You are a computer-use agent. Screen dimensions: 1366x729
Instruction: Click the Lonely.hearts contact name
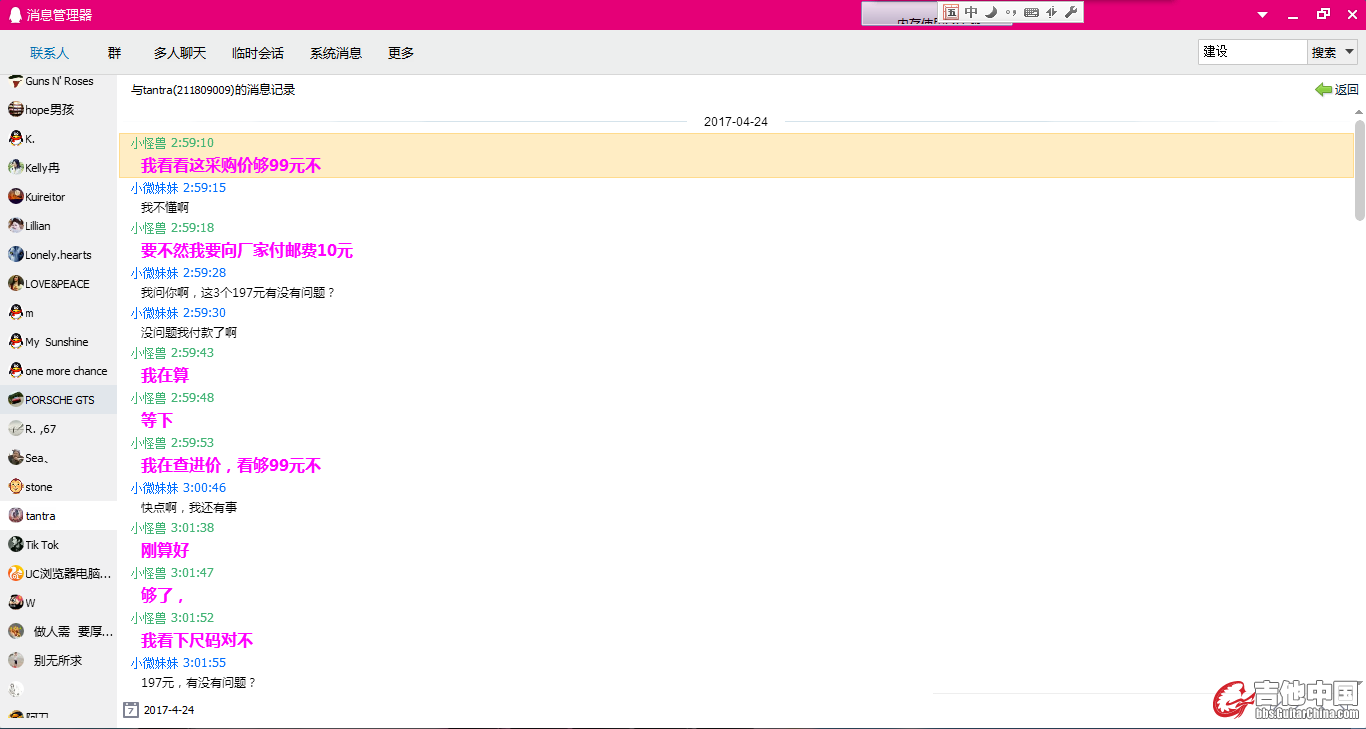(x=58, y=255)
